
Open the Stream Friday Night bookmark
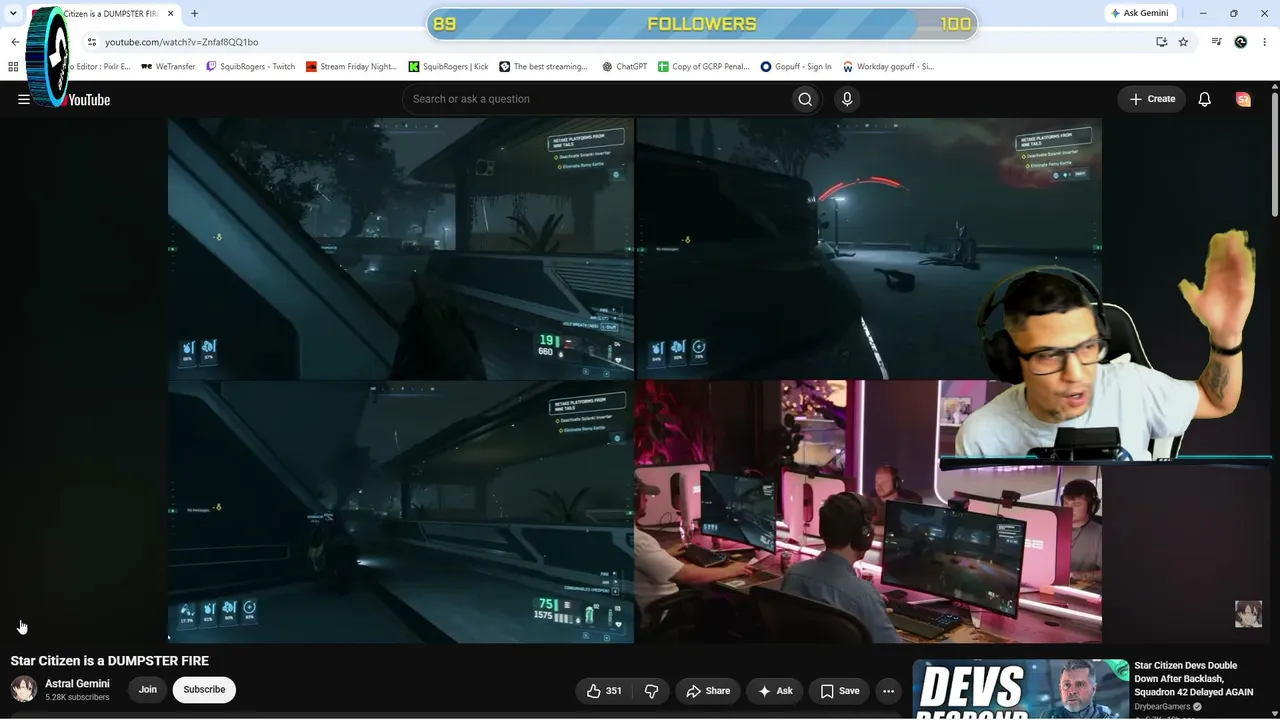pyautogui.click(x=351, y=67)
